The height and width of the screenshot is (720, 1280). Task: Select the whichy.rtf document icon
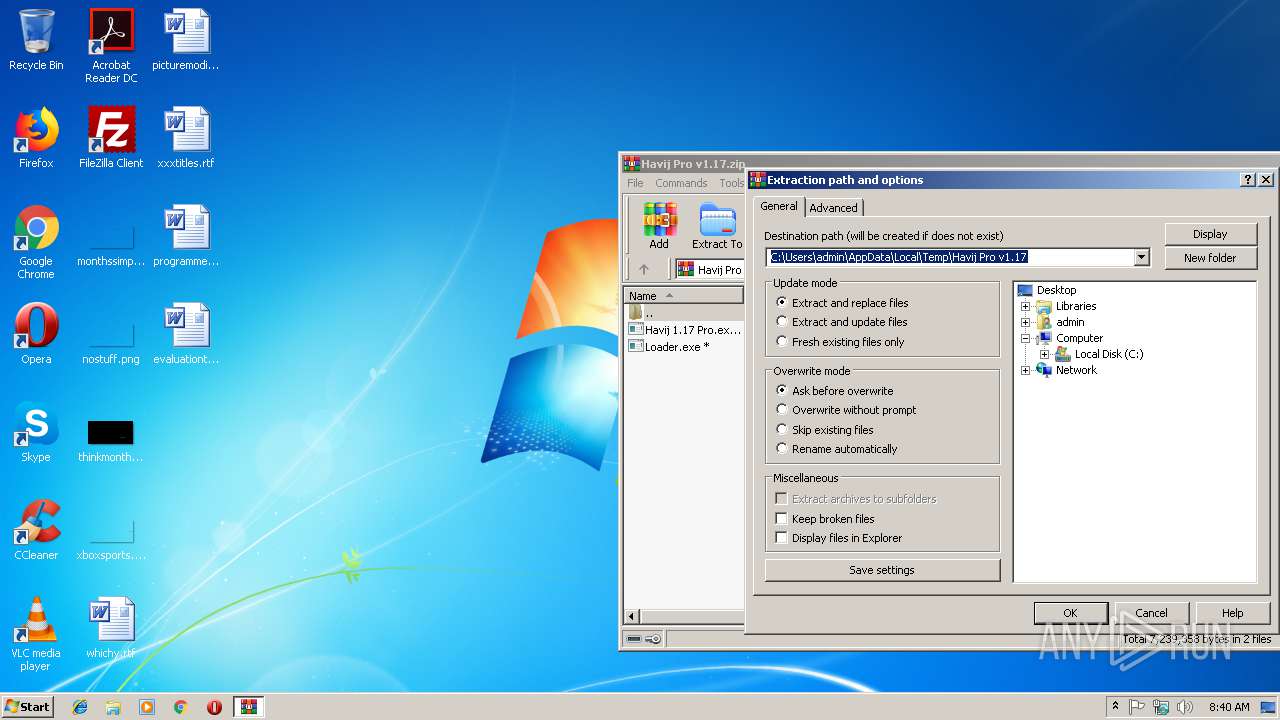tap(111, 628)
